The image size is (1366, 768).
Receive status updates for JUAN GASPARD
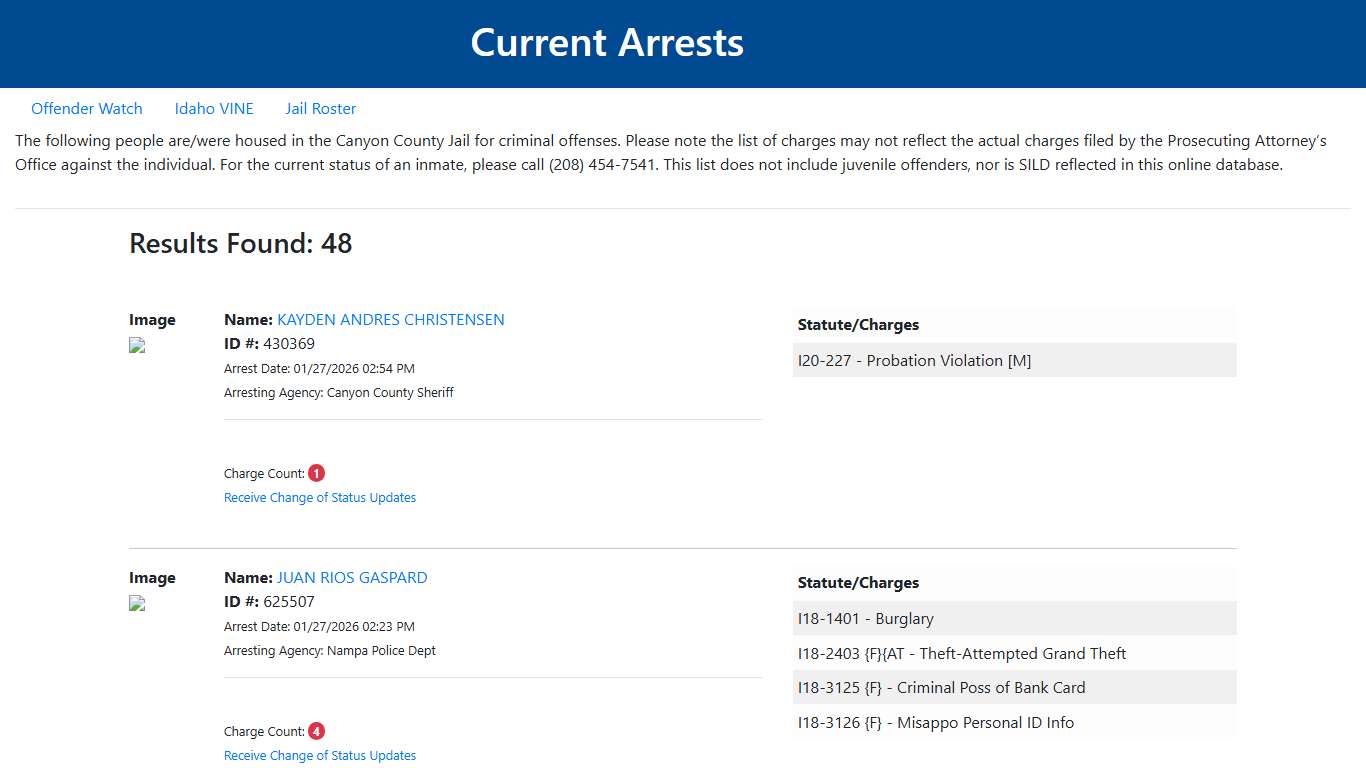pyautogui.click(x=320, y=755)
